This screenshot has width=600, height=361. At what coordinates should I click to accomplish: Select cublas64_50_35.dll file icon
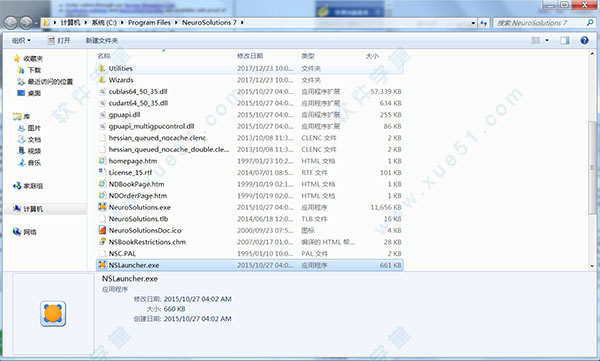tap(102, 91)
